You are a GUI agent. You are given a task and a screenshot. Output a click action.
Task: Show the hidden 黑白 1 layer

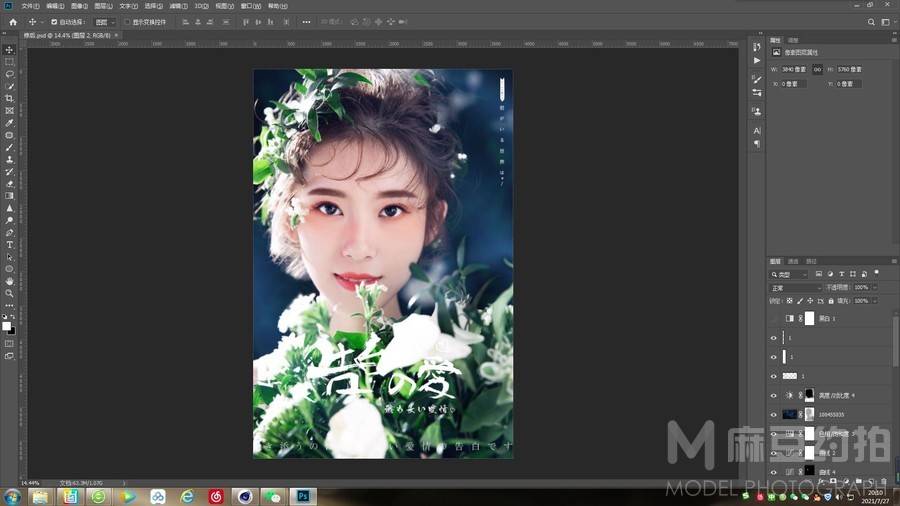coord(773,318)
